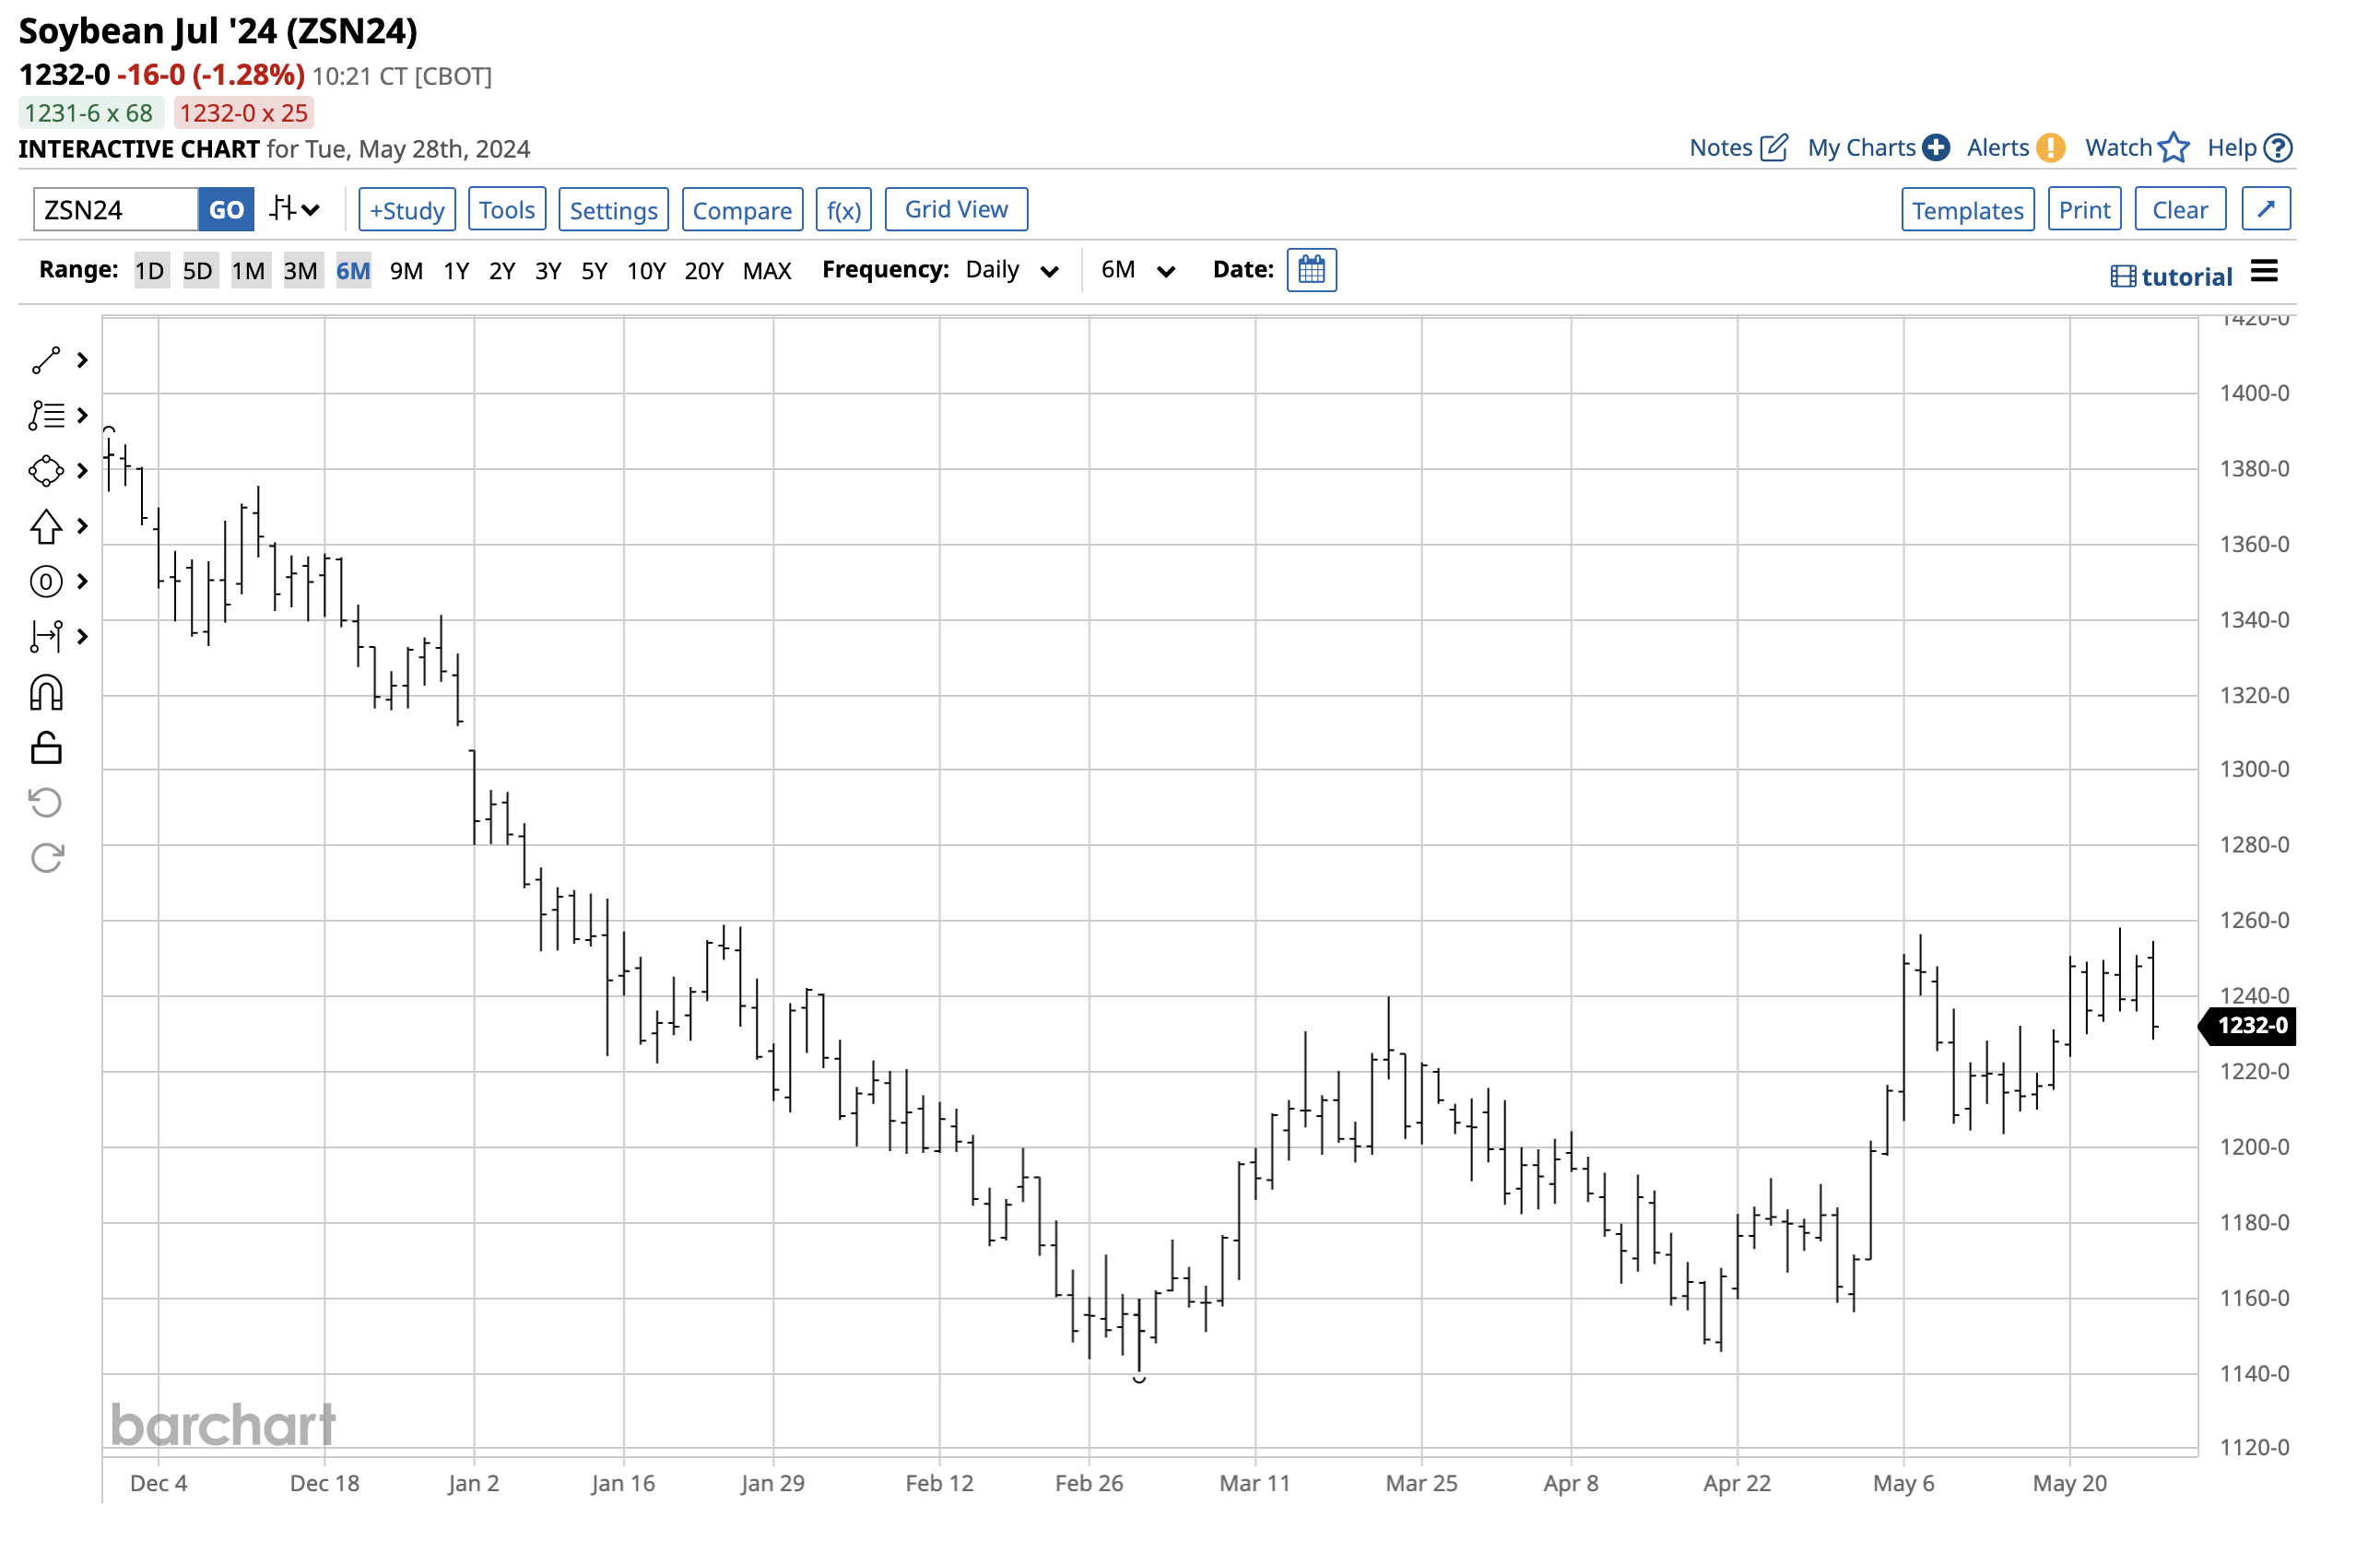Screen dimensions: 2380x1552
Task: Expand the line tool options chevron
Action: click(83, 360)
